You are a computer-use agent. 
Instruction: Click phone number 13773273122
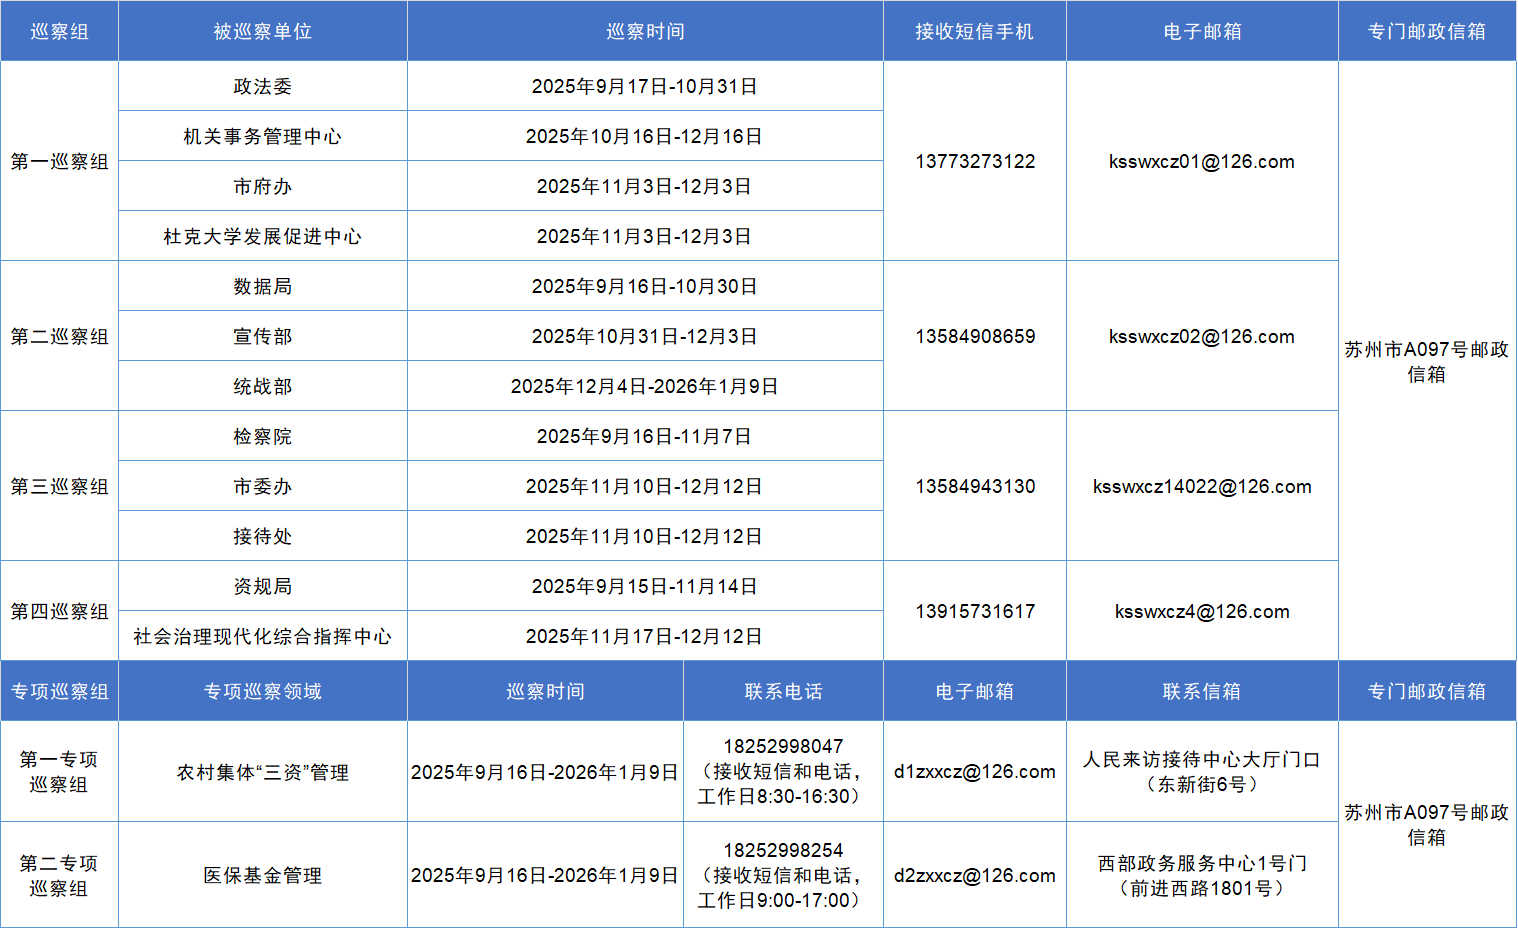tap(975, 162)
